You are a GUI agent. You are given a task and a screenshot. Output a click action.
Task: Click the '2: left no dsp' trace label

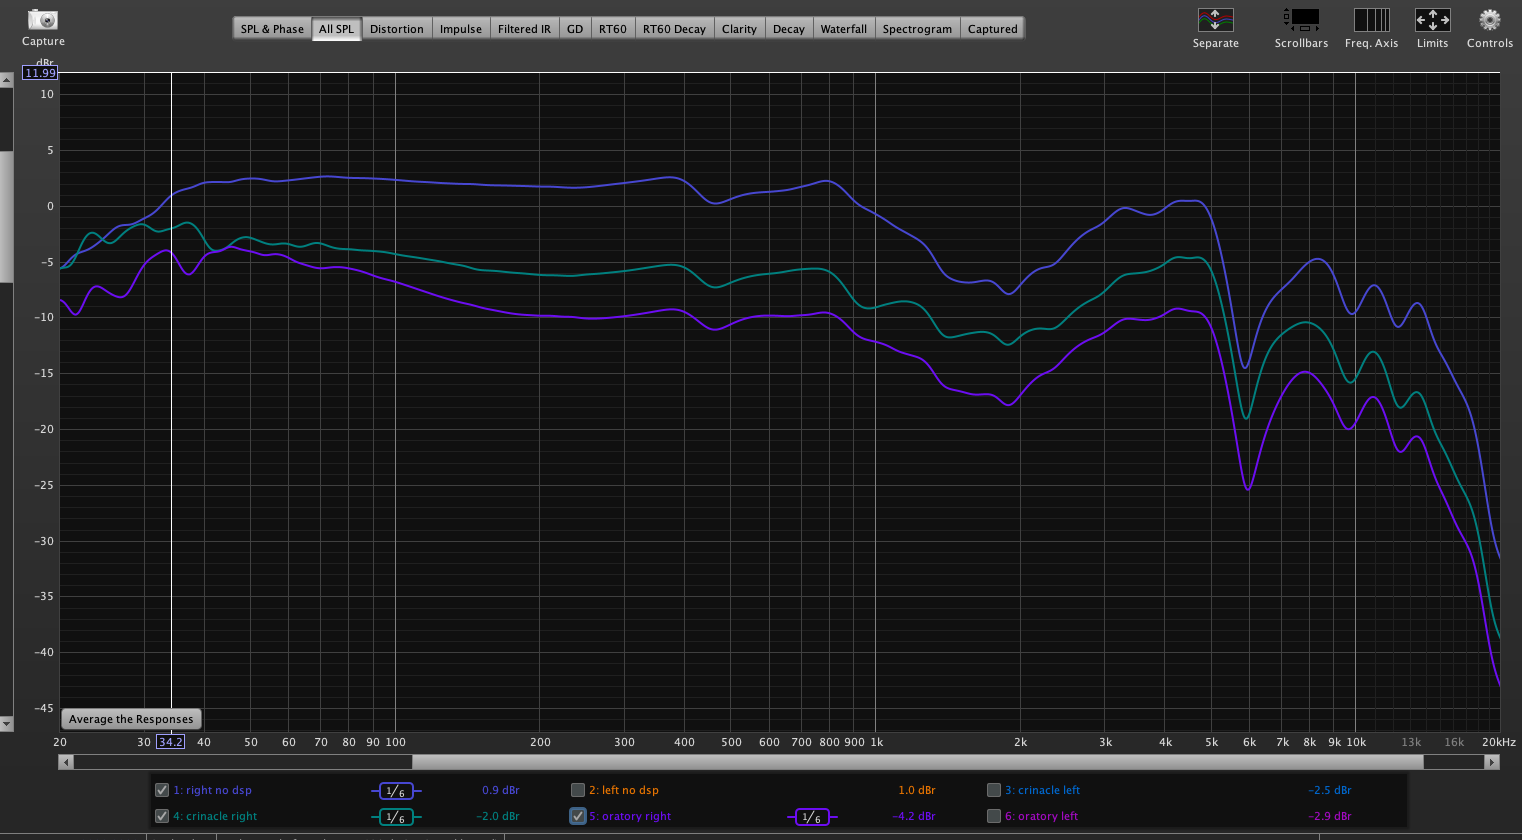click(x=624, y=790)
